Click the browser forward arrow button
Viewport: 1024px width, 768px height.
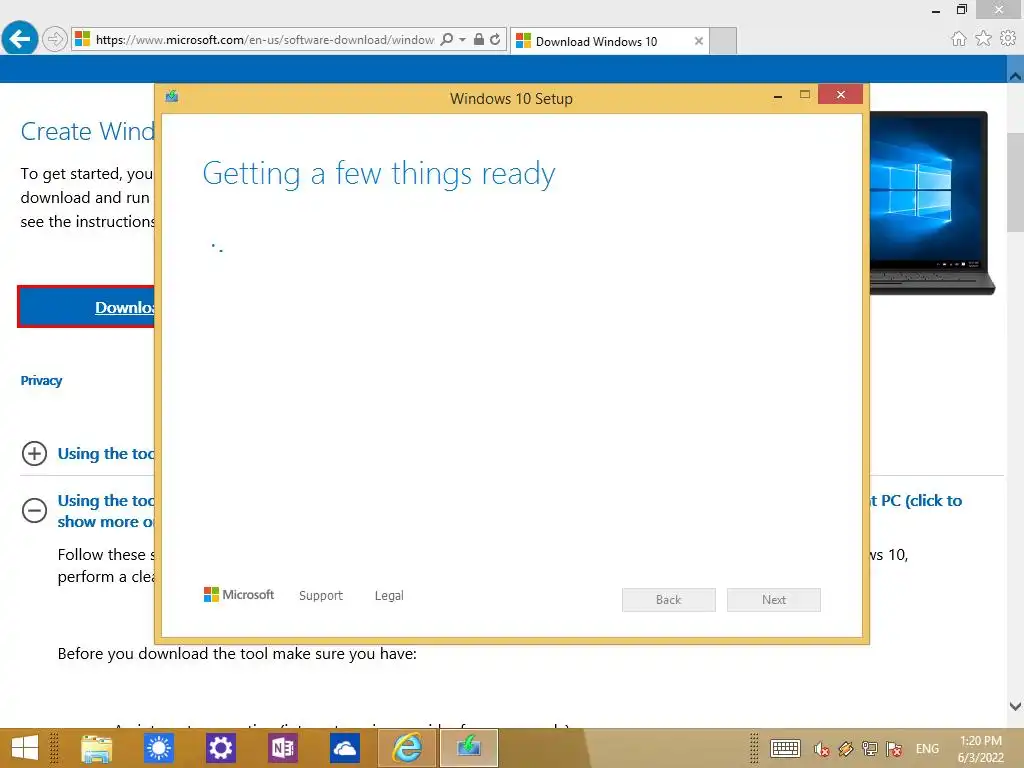[x=55, y=39]
